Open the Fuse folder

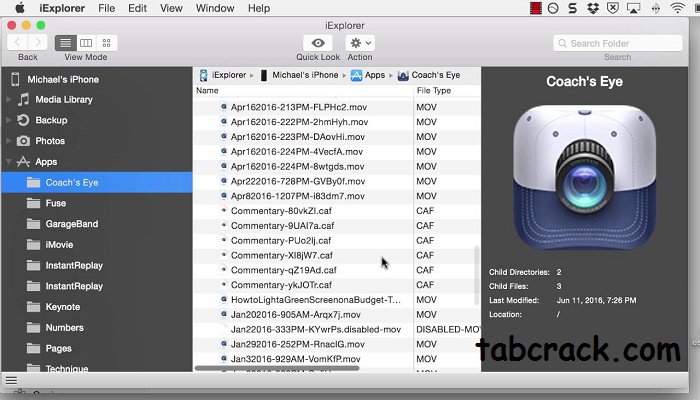coord(97,203)
